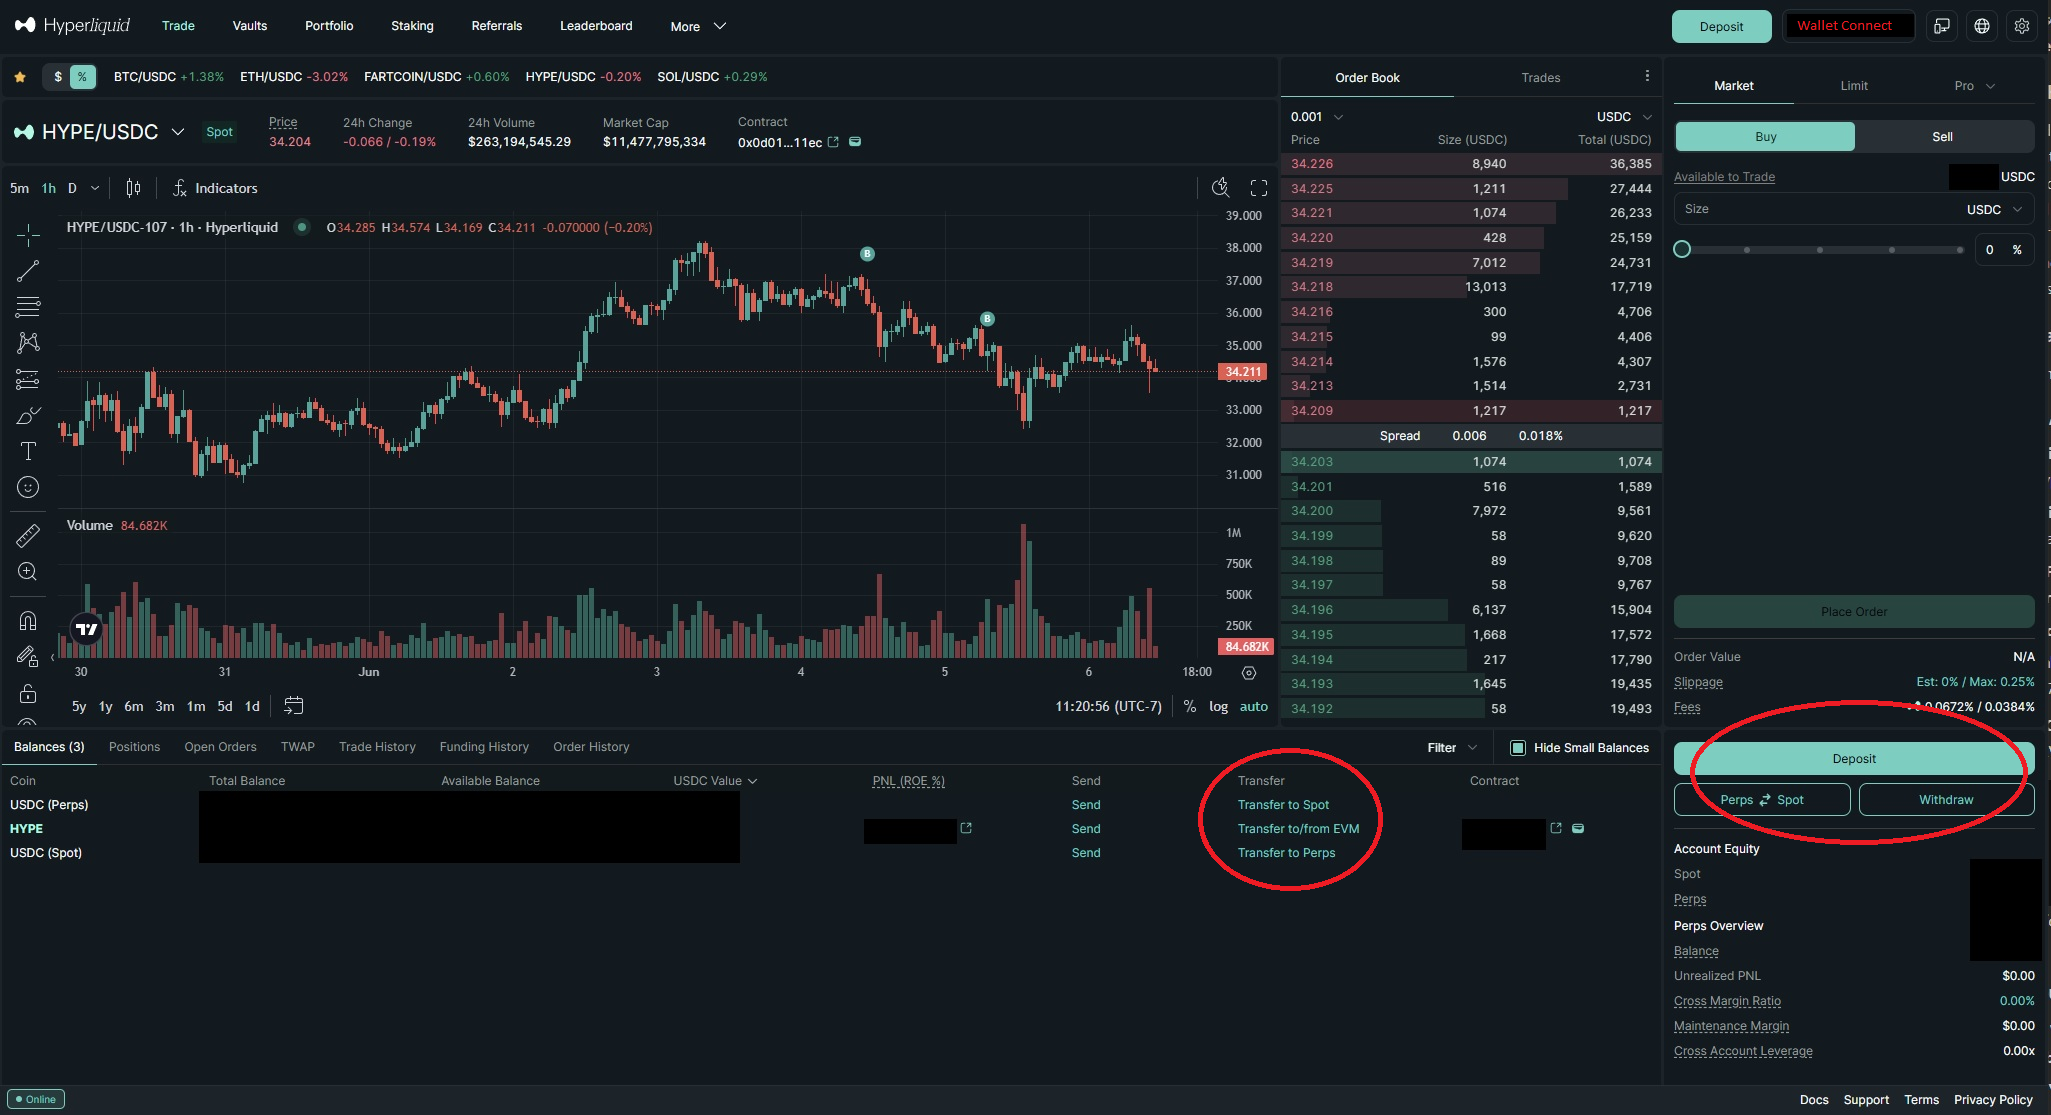Open the Positions tab
This screenshot has height=1115, width=2051.
click(134, 747)
